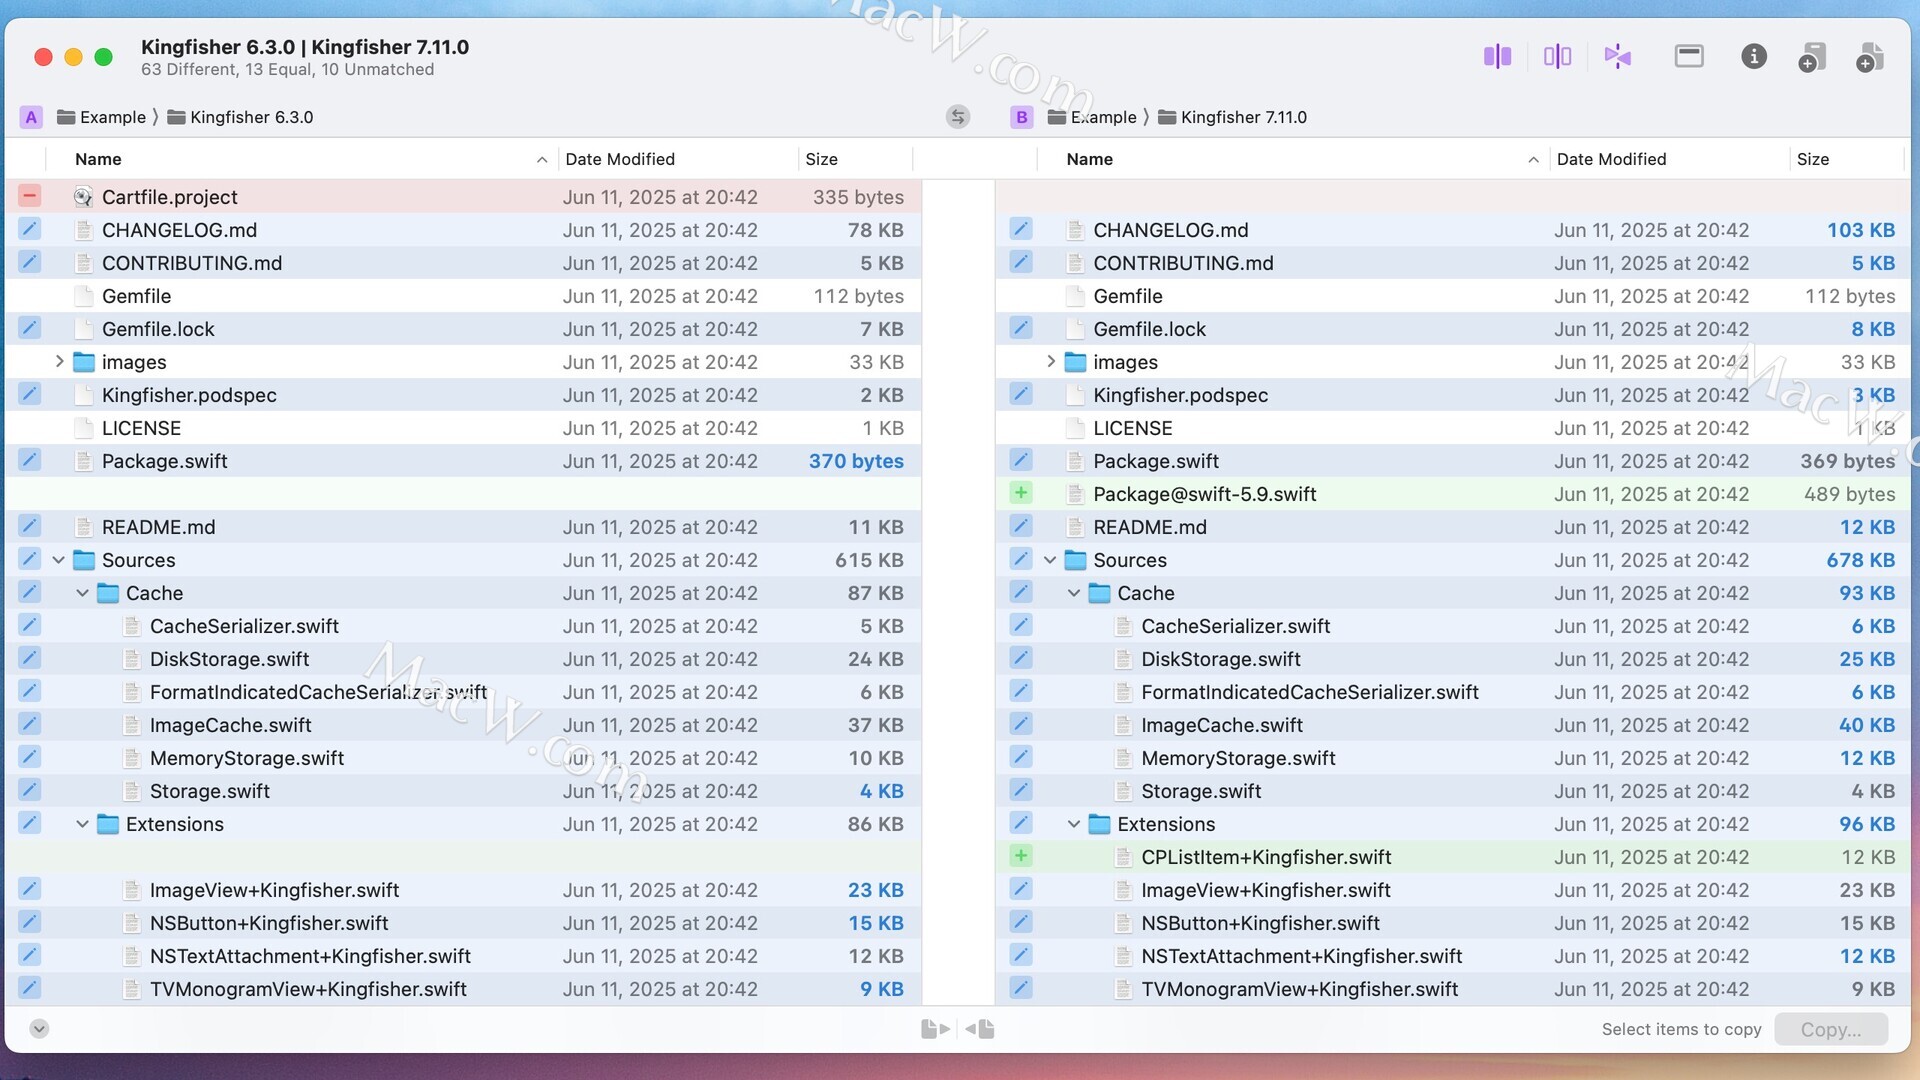Select right NSButton+Kingfisher.swift
The height and width of the screenshot is (1080, 1920).
click(x=1453, y=923)
